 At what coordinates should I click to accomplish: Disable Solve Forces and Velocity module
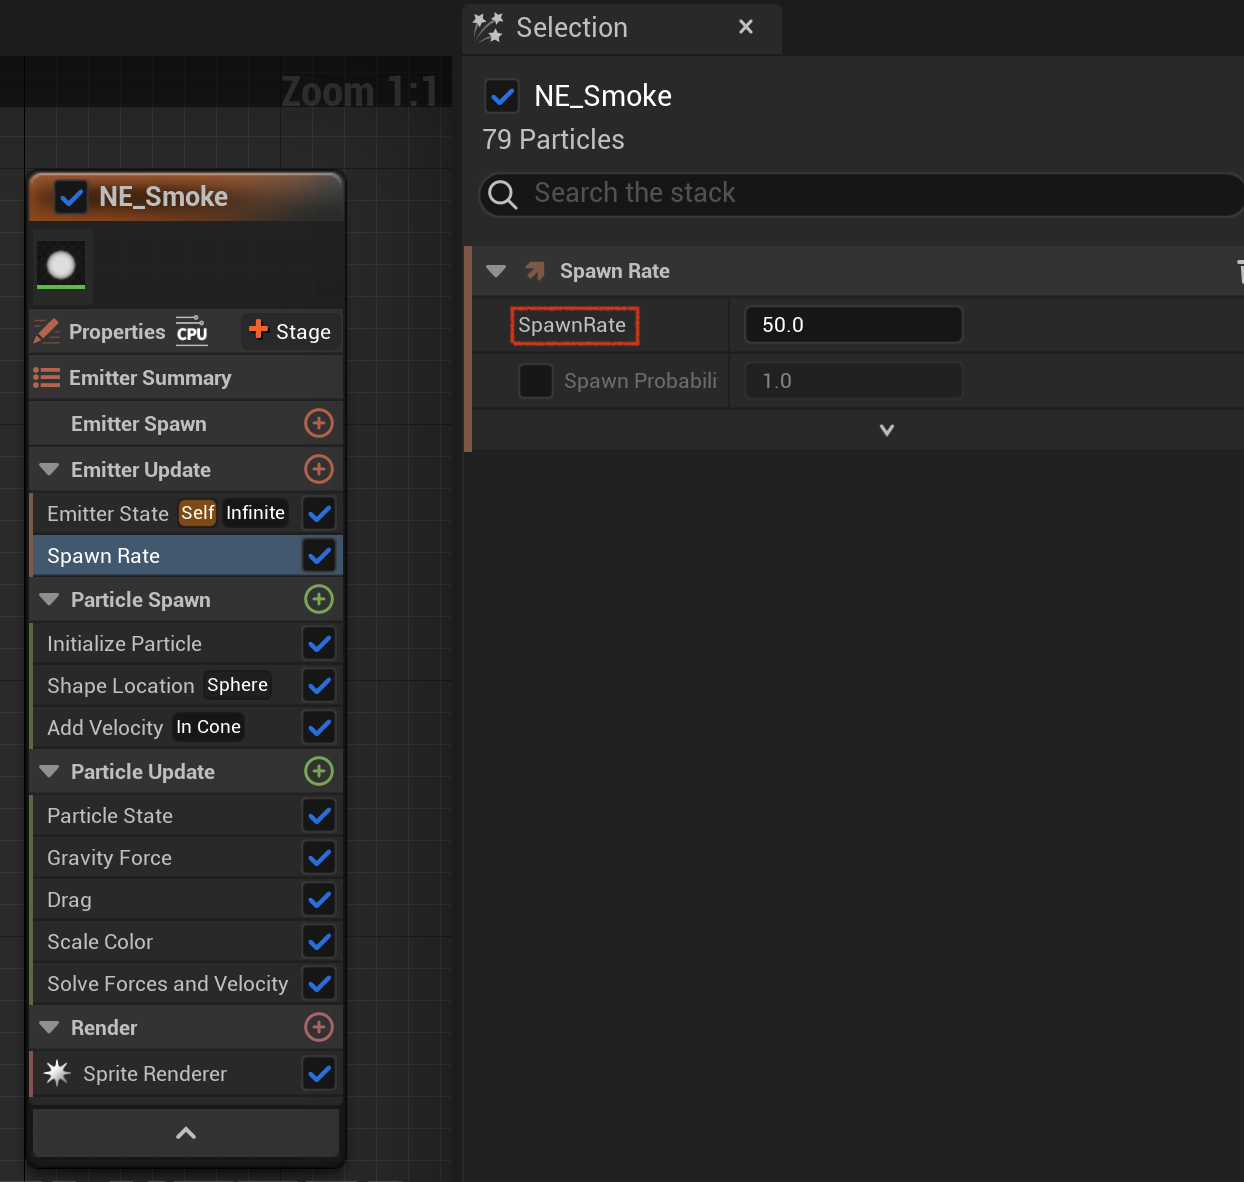(319, 983)
